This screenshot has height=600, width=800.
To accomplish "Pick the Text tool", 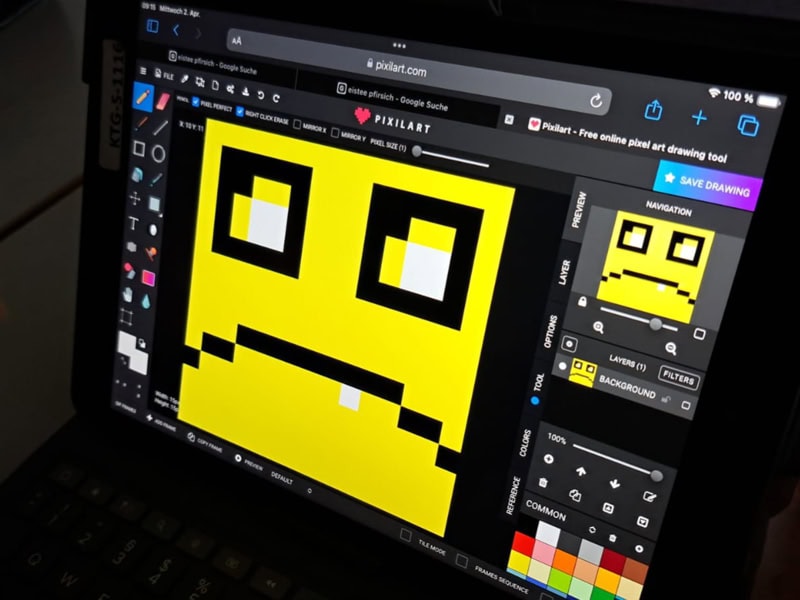I will point(132,224).
